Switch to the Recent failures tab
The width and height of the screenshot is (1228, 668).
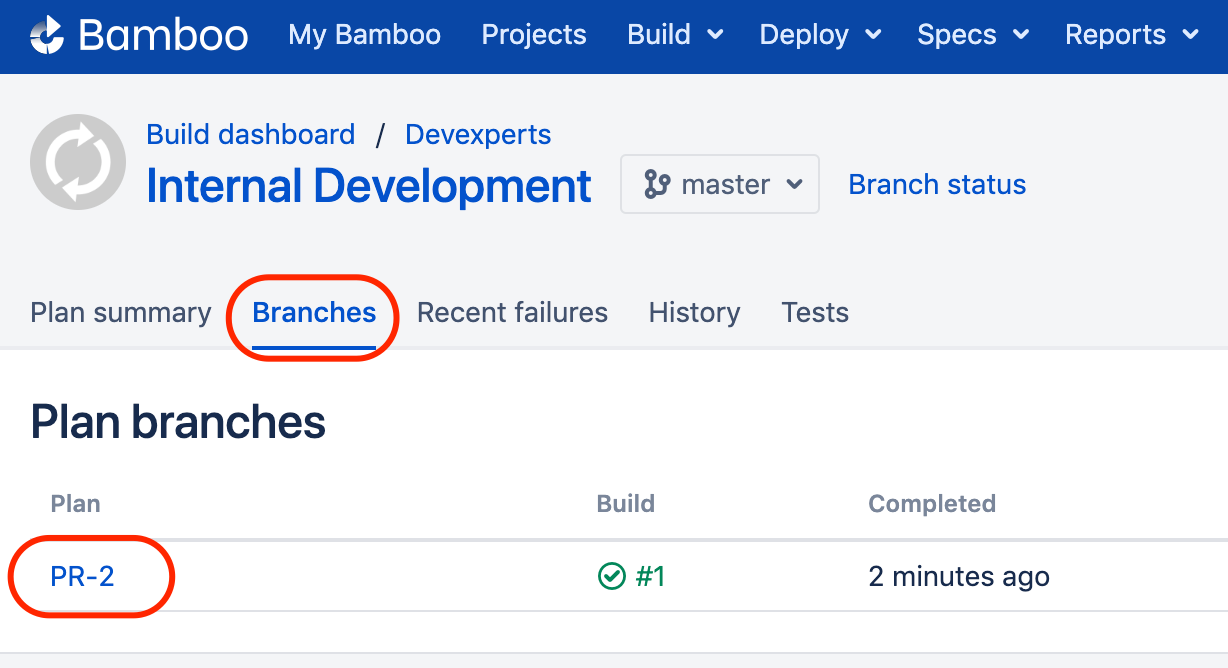coord(512,313)
